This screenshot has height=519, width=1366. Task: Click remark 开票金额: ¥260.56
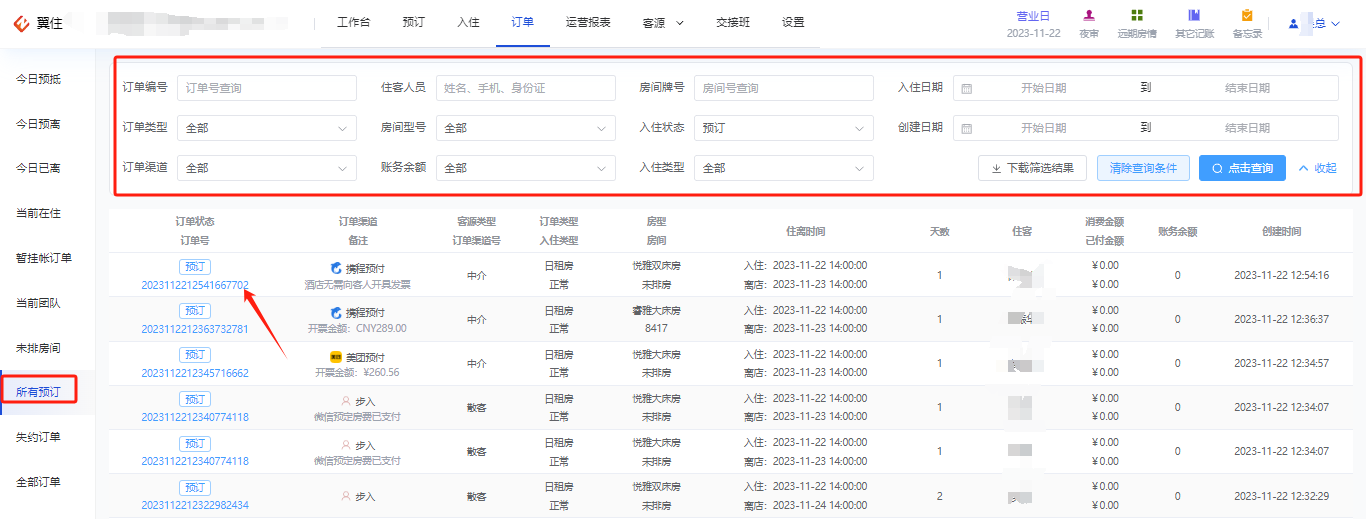pos(357,372)
